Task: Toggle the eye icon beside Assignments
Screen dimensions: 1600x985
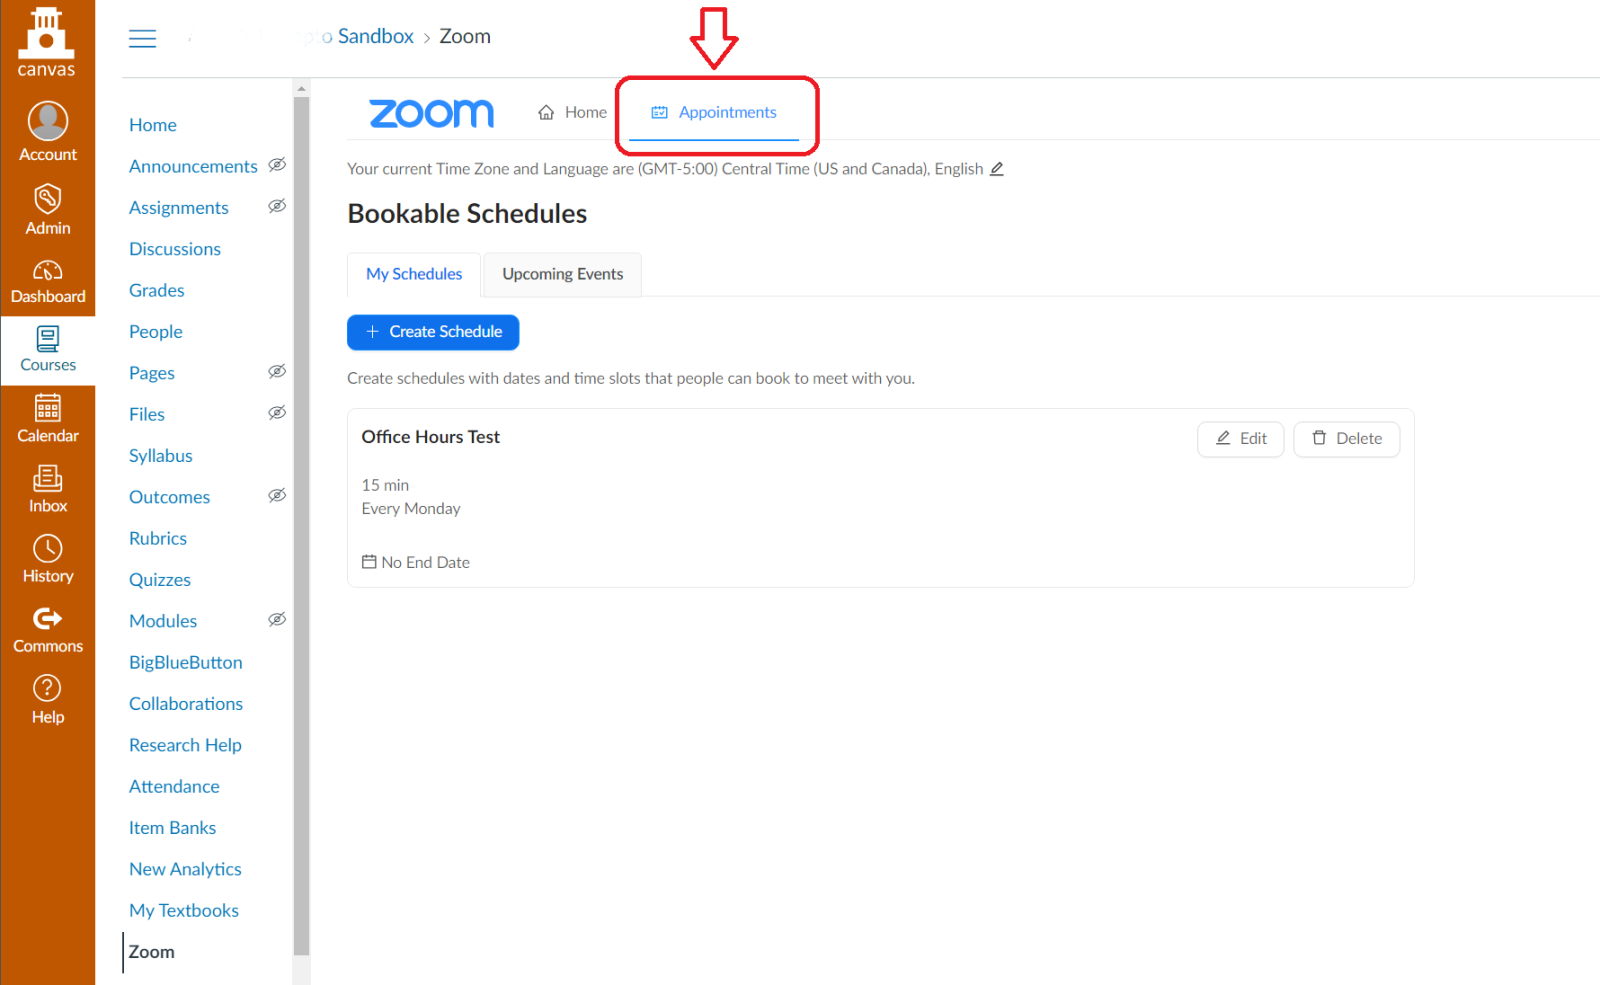Action: 277,206
